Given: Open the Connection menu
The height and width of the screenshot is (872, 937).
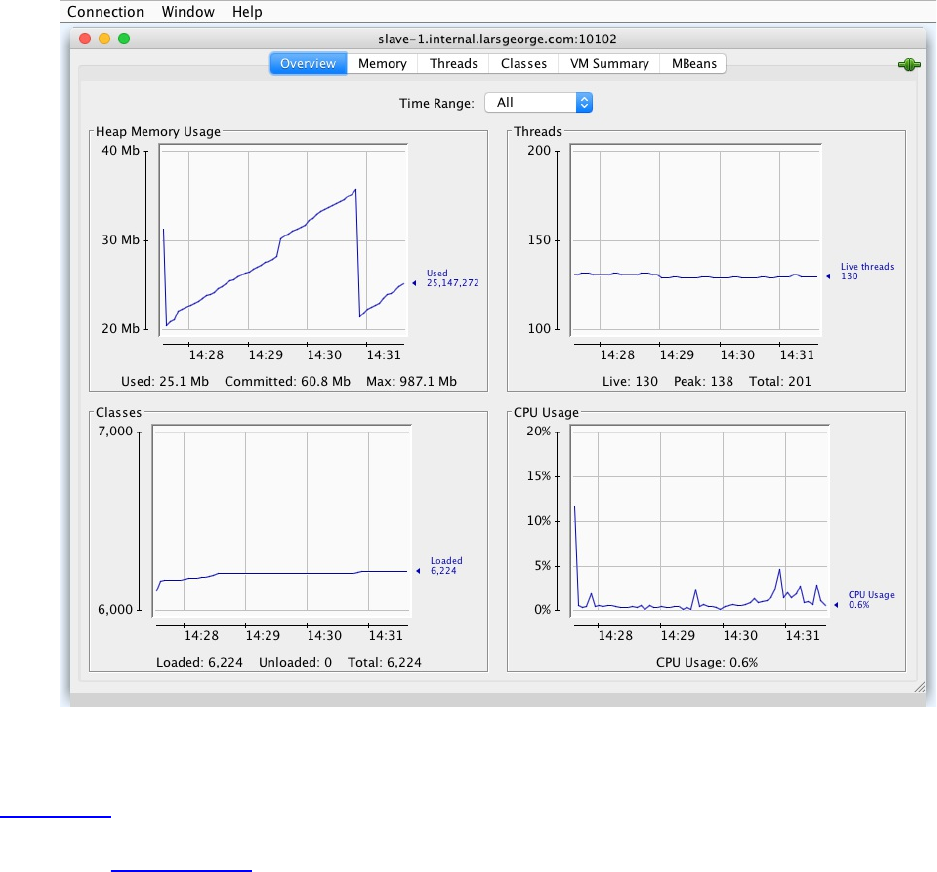Looking at the screenshot, I should pyautogui.click(x=106, y=12).
